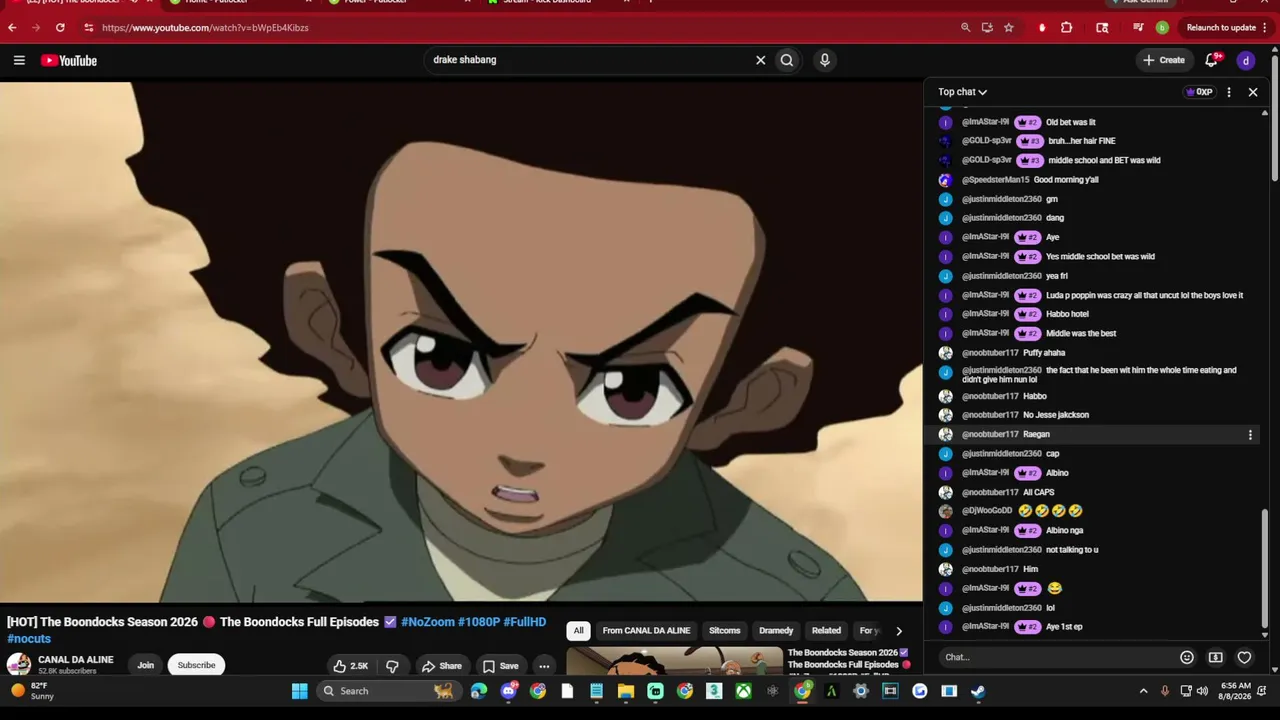Select the All filter chip
This screenshot has height=720, width=1280.
(578, 631)
